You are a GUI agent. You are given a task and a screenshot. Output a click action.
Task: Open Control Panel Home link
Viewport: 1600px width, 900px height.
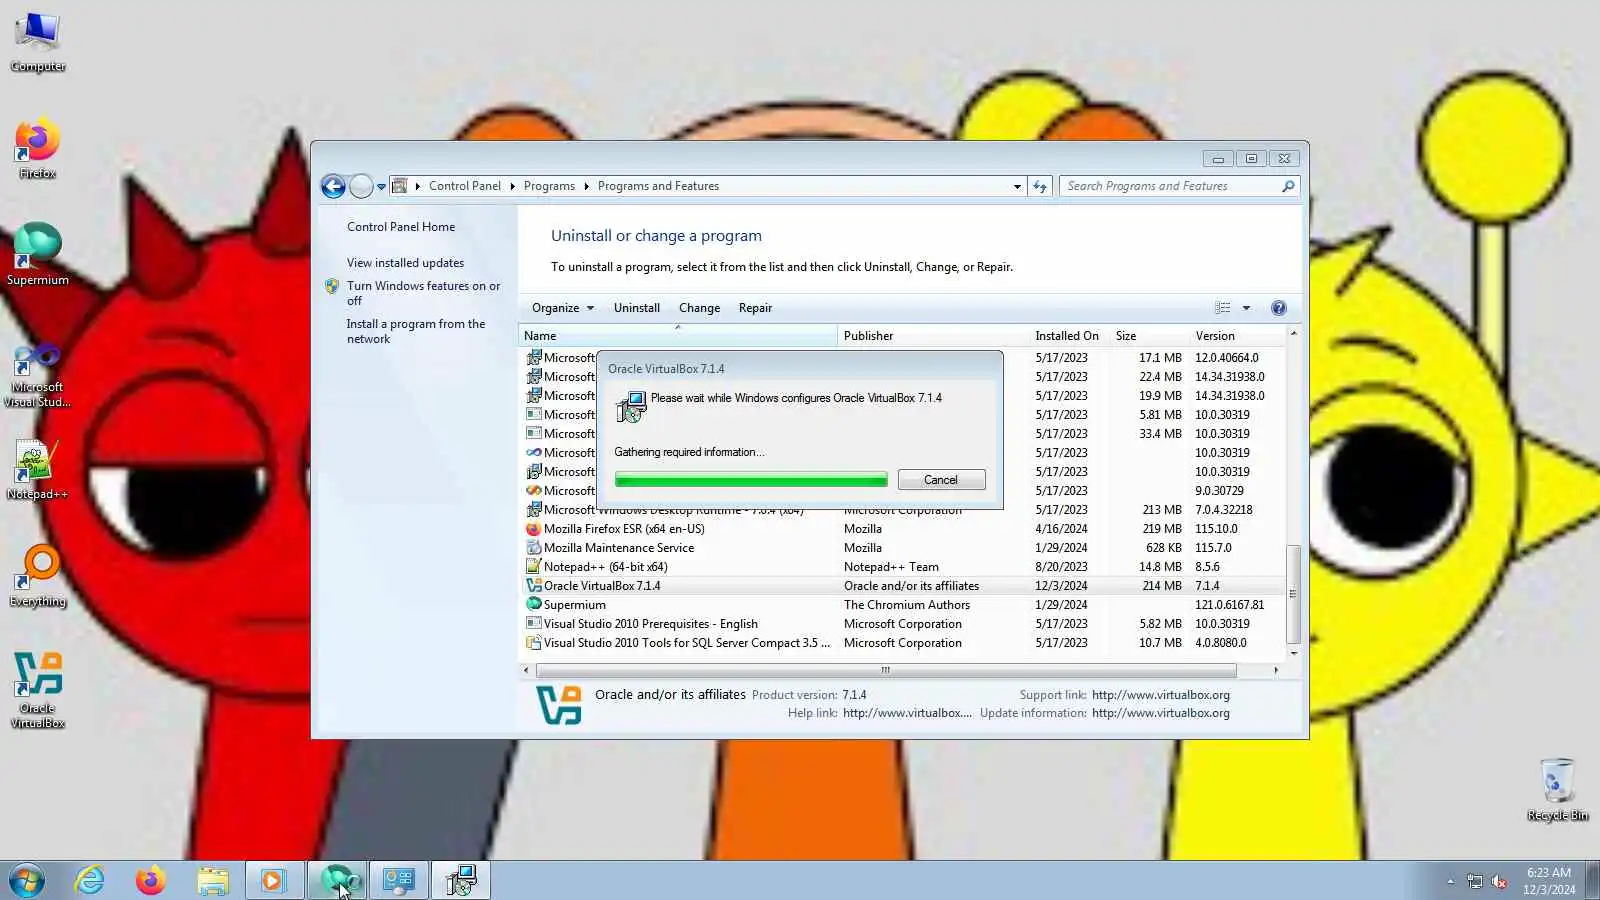click(401, 227)
